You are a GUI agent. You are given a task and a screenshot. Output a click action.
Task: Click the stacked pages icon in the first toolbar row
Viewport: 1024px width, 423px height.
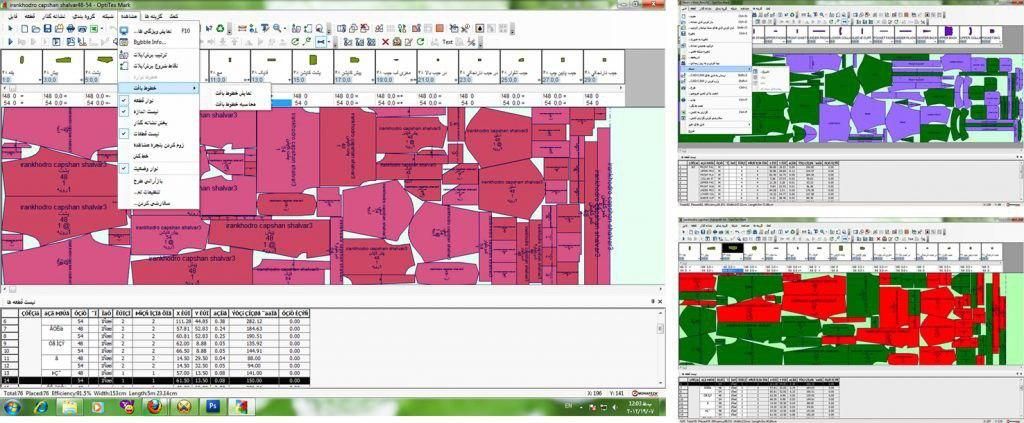pos(353,28)
